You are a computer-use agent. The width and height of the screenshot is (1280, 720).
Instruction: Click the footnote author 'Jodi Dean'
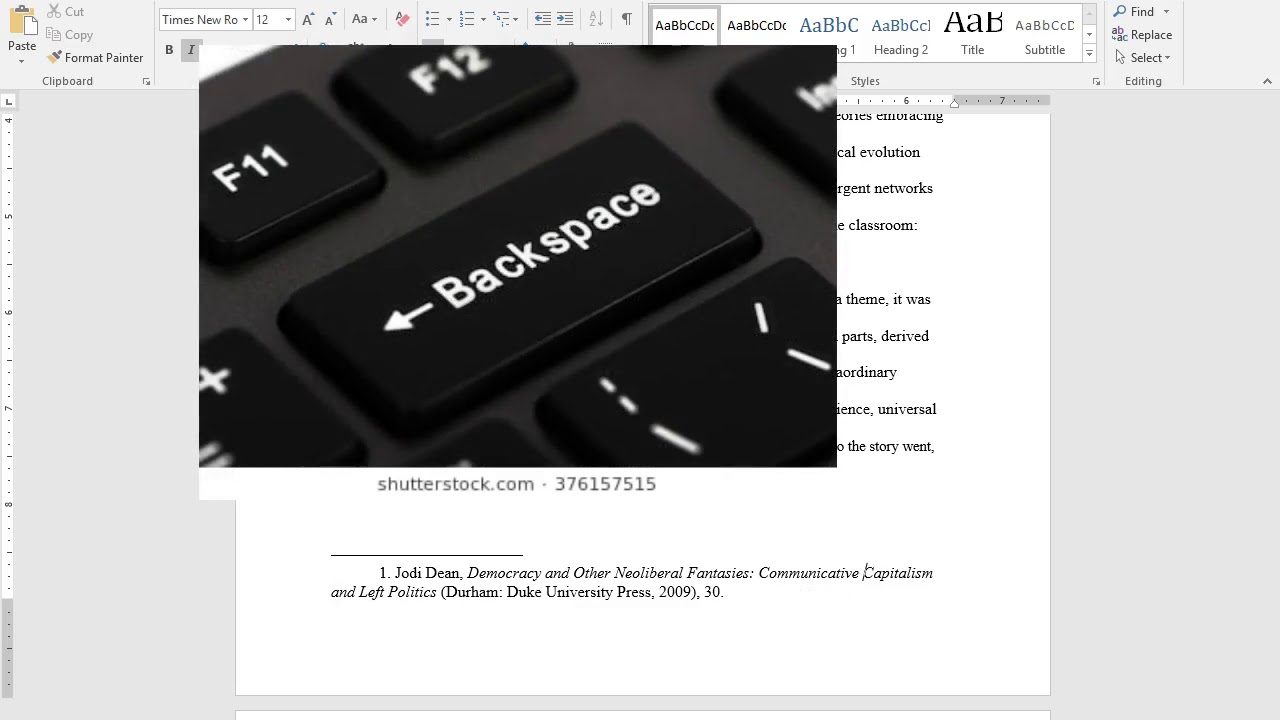tap(427, 573)
